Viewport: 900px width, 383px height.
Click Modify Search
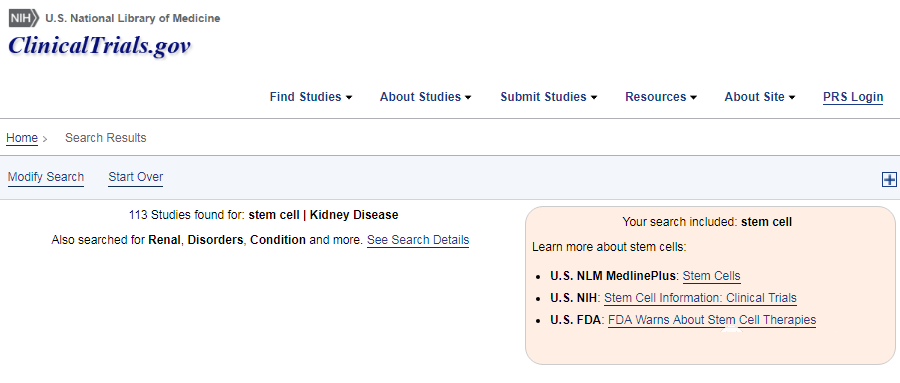46,177
